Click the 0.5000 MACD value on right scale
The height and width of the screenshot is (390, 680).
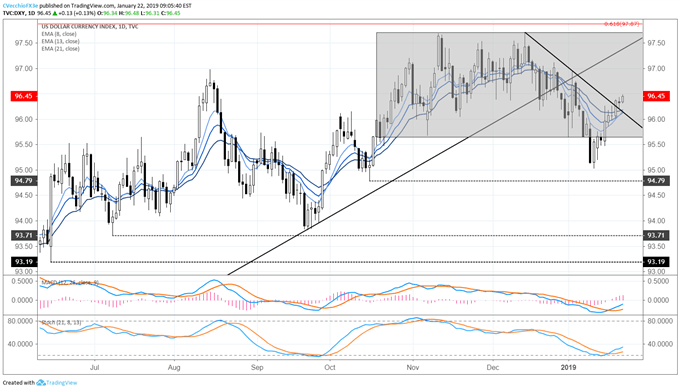[x=657, y=281]
